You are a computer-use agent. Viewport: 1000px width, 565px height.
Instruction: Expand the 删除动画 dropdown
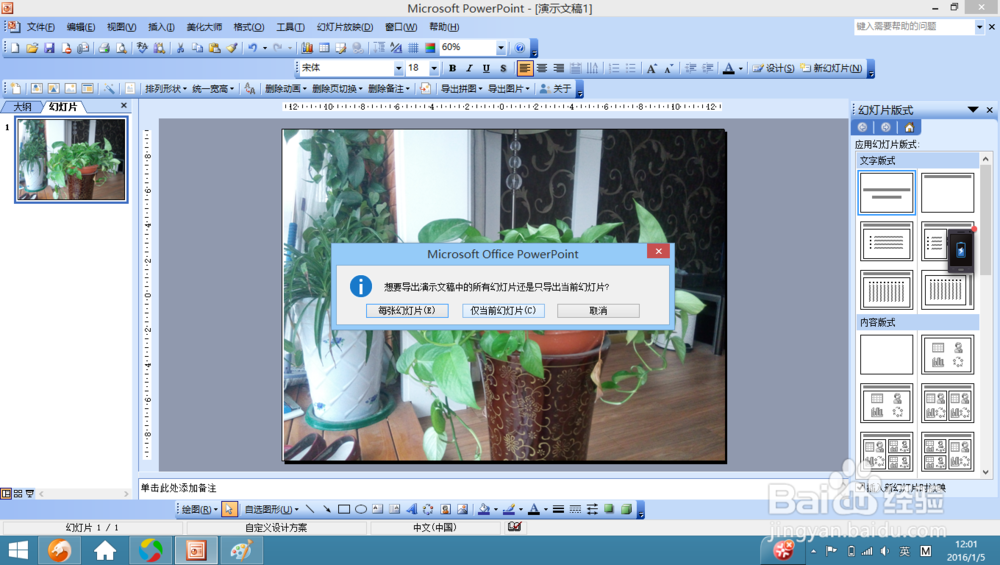[286, 89]
